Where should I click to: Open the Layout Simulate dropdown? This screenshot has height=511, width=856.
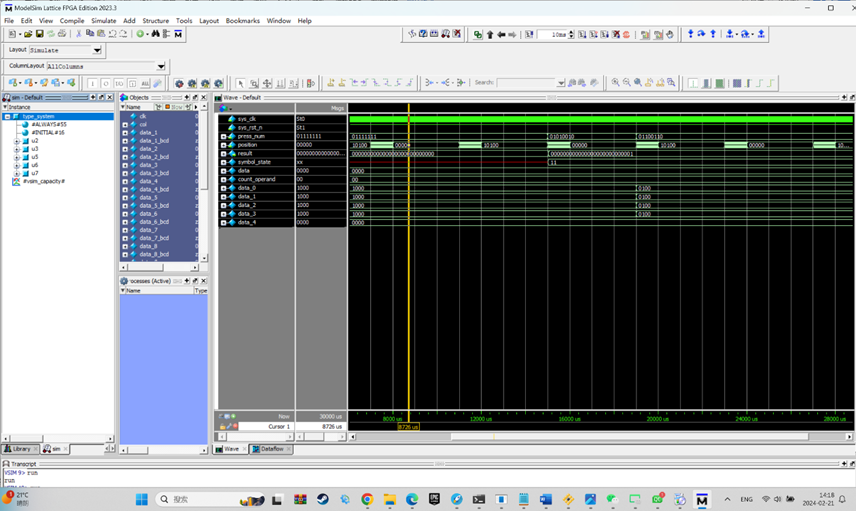click(97, 50)
